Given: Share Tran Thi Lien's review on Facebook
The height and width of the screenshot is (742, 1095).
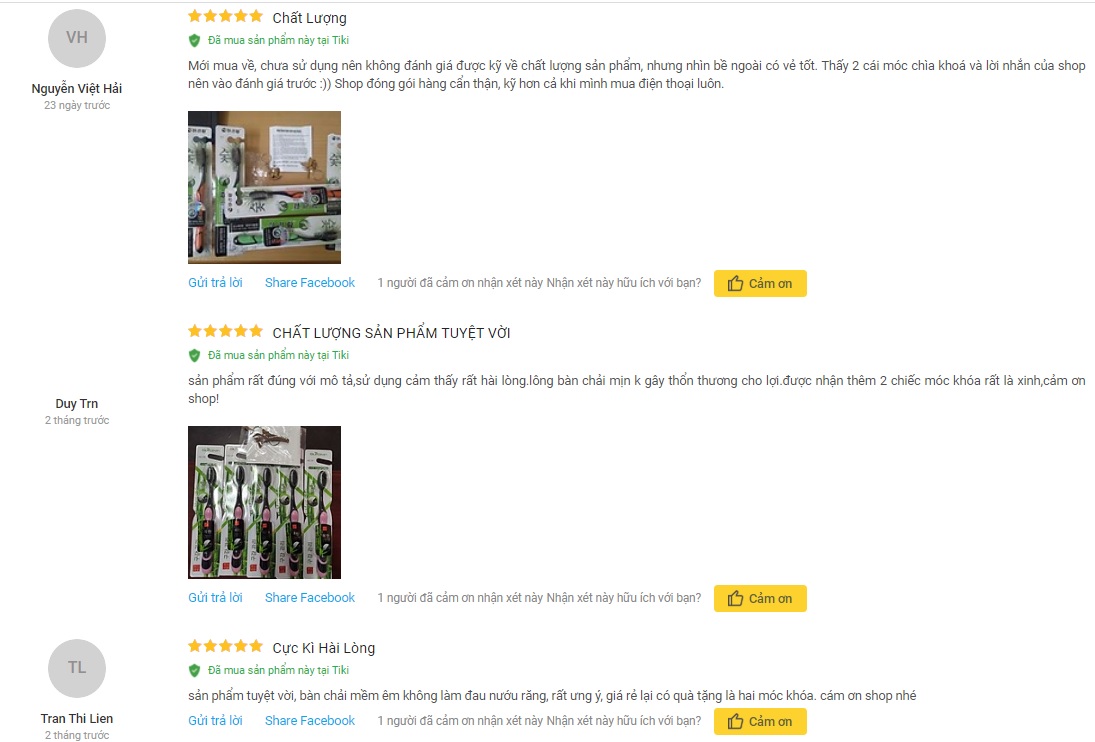Looking at the screenshot, I should pos(310,720).
